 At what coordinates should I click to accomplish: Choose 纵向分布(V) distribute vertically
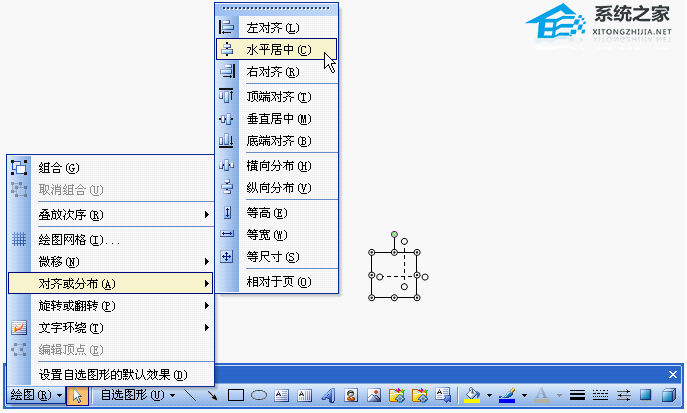(276, 187)
